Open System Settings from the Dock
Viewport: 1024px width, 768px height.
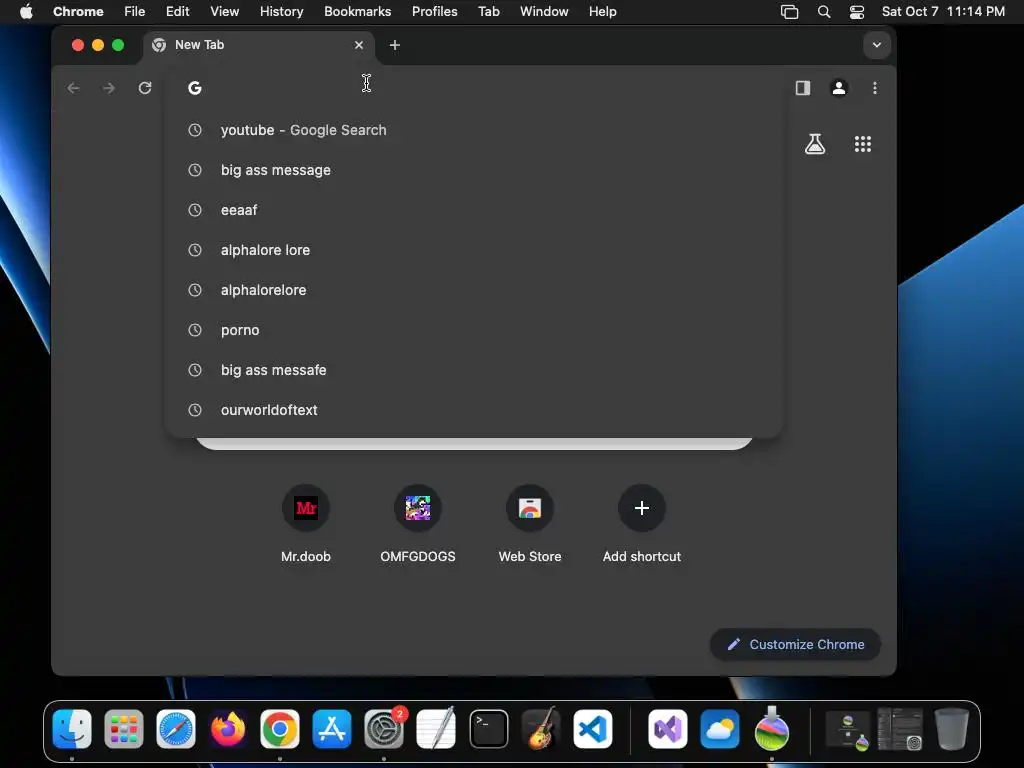click(384, 729)
